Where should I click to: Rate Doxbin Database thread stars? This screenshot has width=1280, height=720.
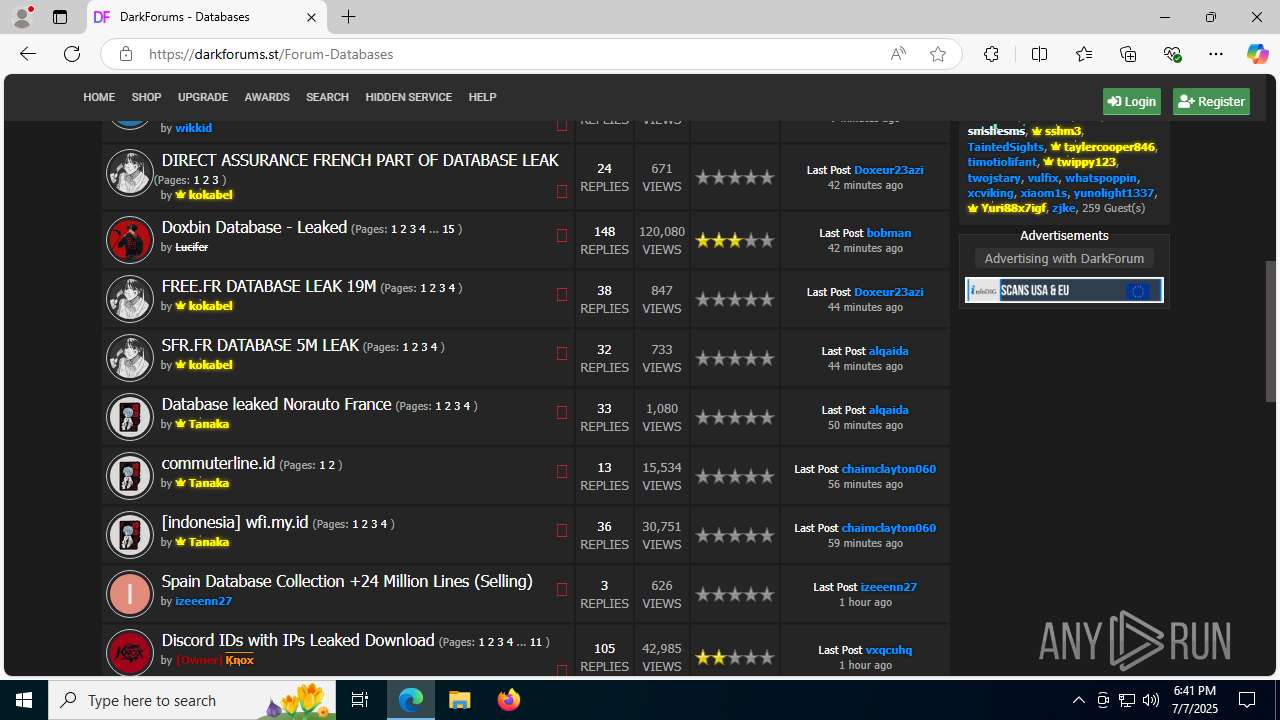(735, 240)
